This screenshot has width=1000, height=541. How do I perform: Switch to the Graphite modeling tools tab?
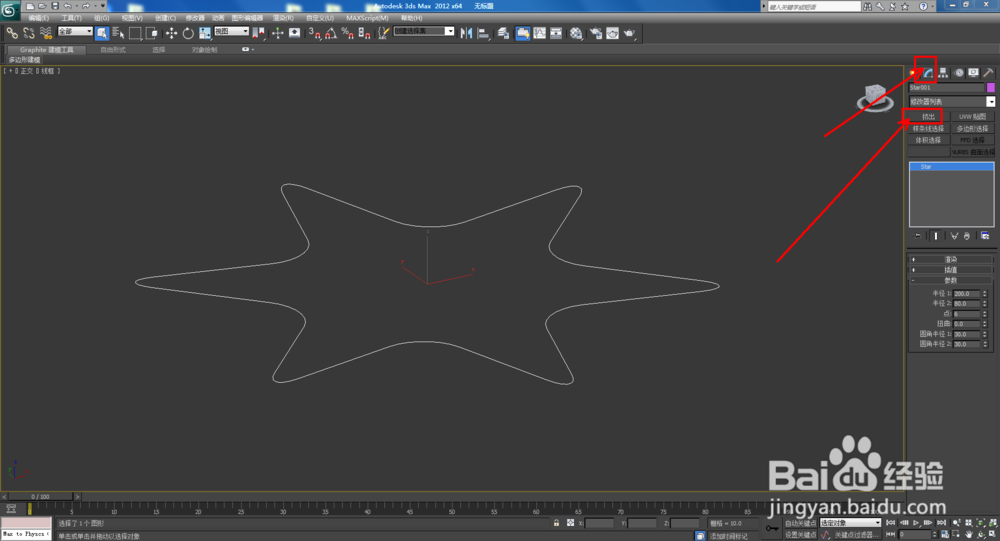point(47,50)
